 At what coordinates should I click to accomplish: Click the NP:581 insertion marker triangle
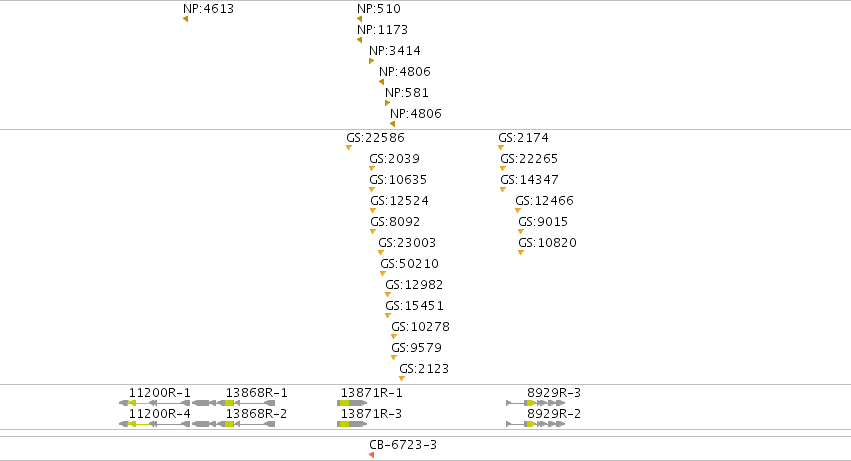point(388,103)
